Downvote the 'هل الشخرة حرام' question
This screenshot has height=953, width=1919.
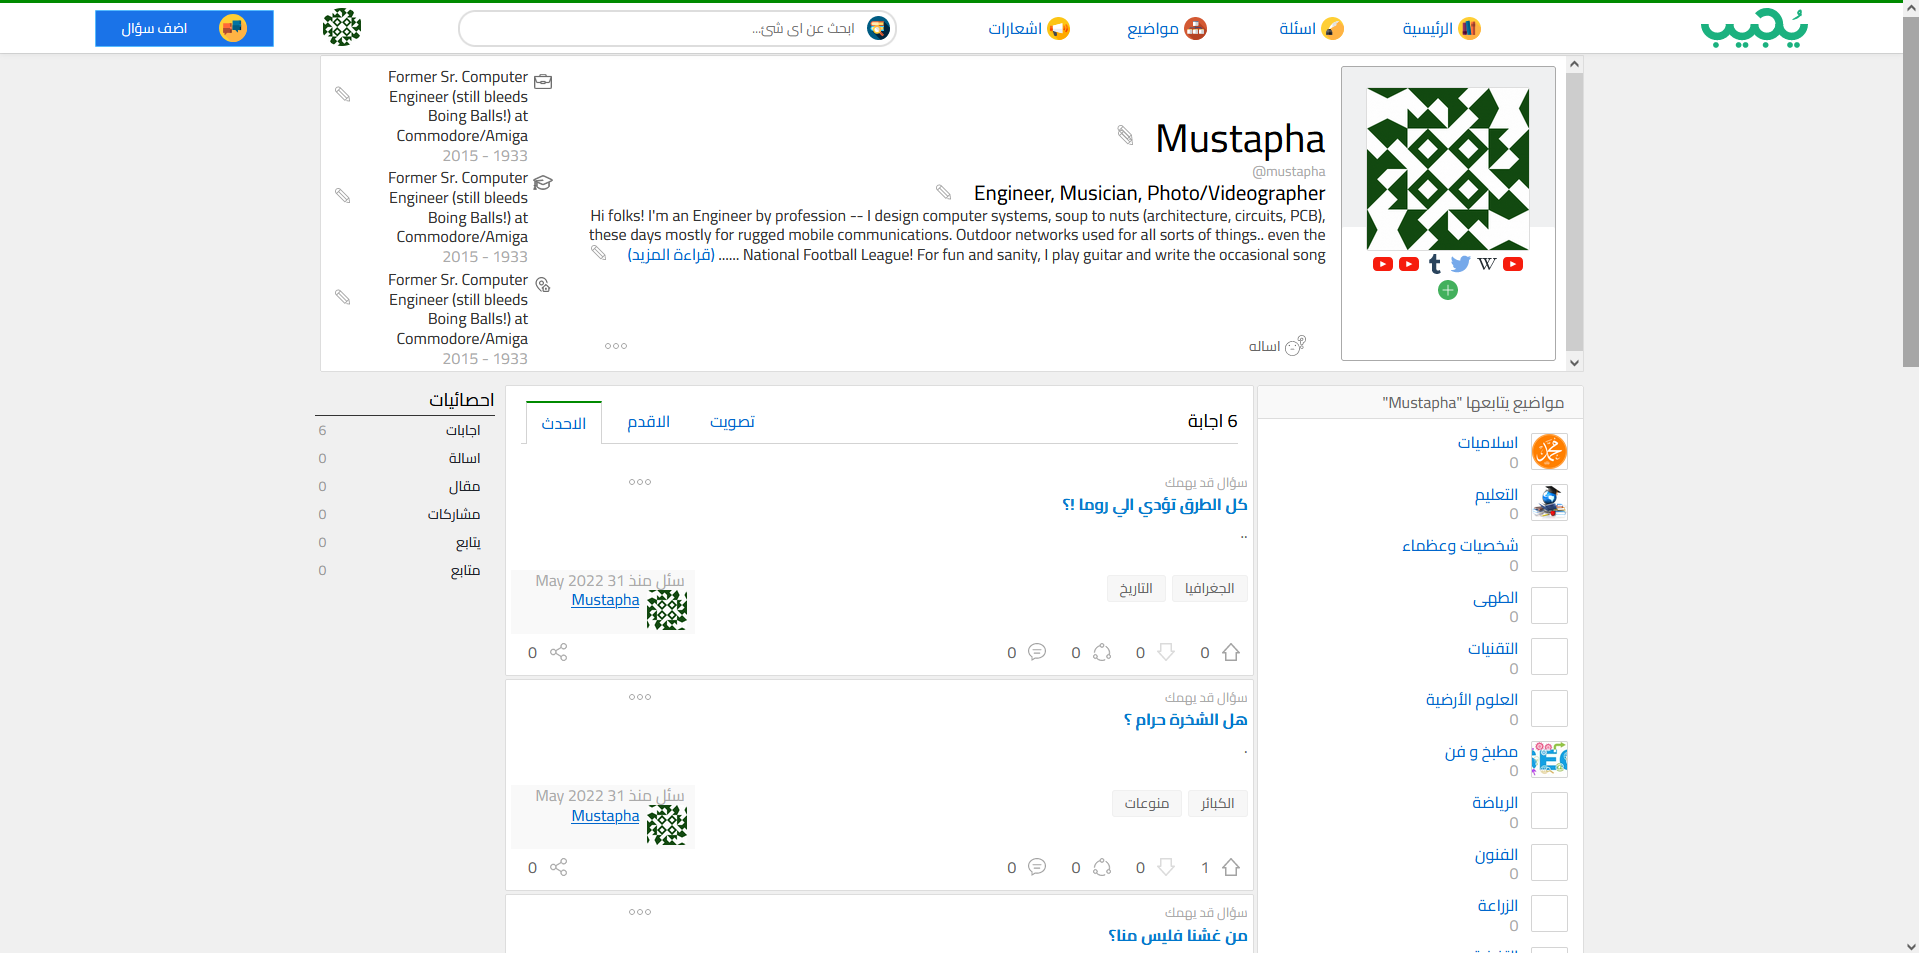coord(1166,868)
